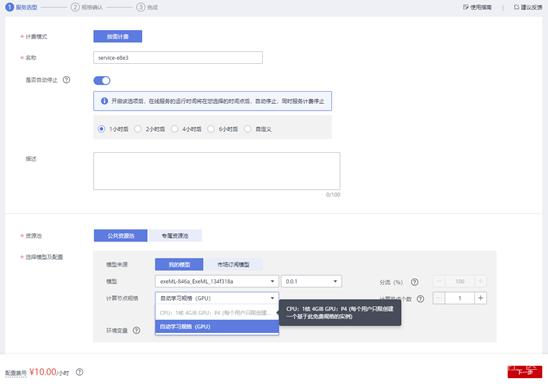Increase compute node count with plus button

(x=481, y=298)
